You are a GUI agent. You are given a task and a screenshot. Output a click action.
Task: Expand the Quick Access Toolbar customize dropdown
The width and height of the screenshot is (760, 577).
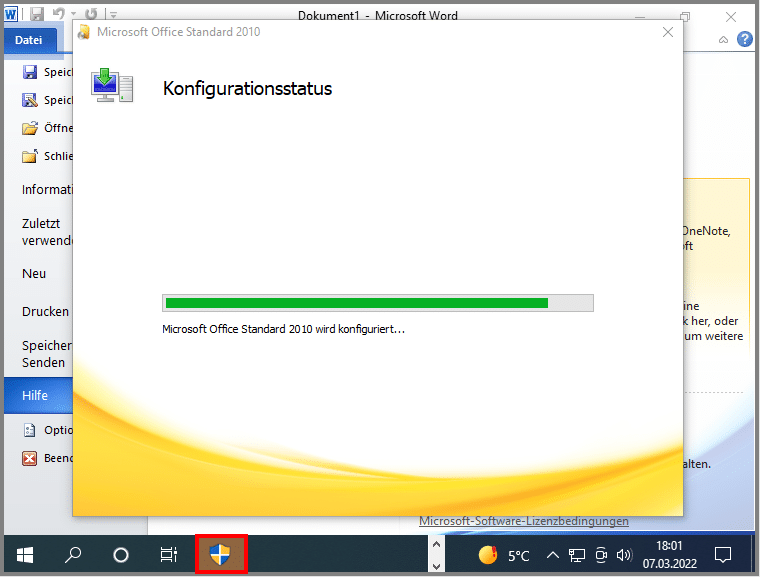(x=113, y=15)
